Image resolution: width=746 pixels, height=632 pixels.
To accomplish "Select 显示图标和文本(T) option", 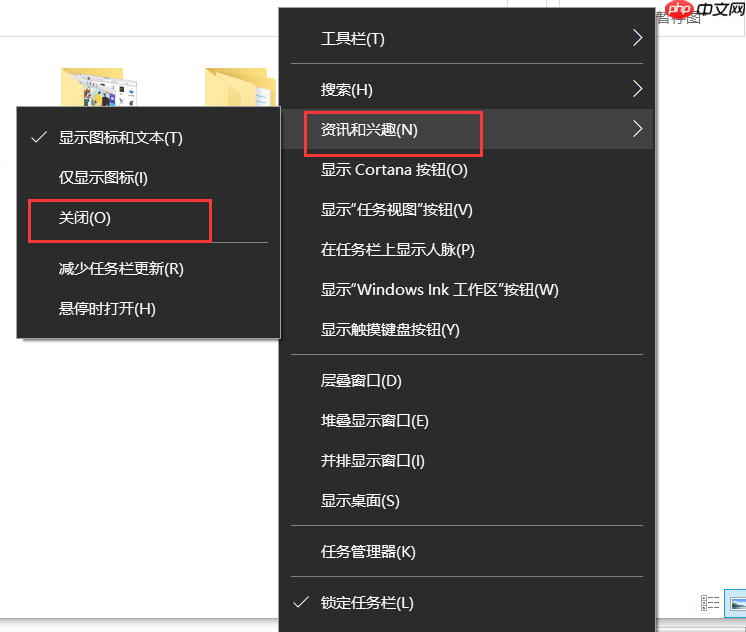I will point(148,138).
